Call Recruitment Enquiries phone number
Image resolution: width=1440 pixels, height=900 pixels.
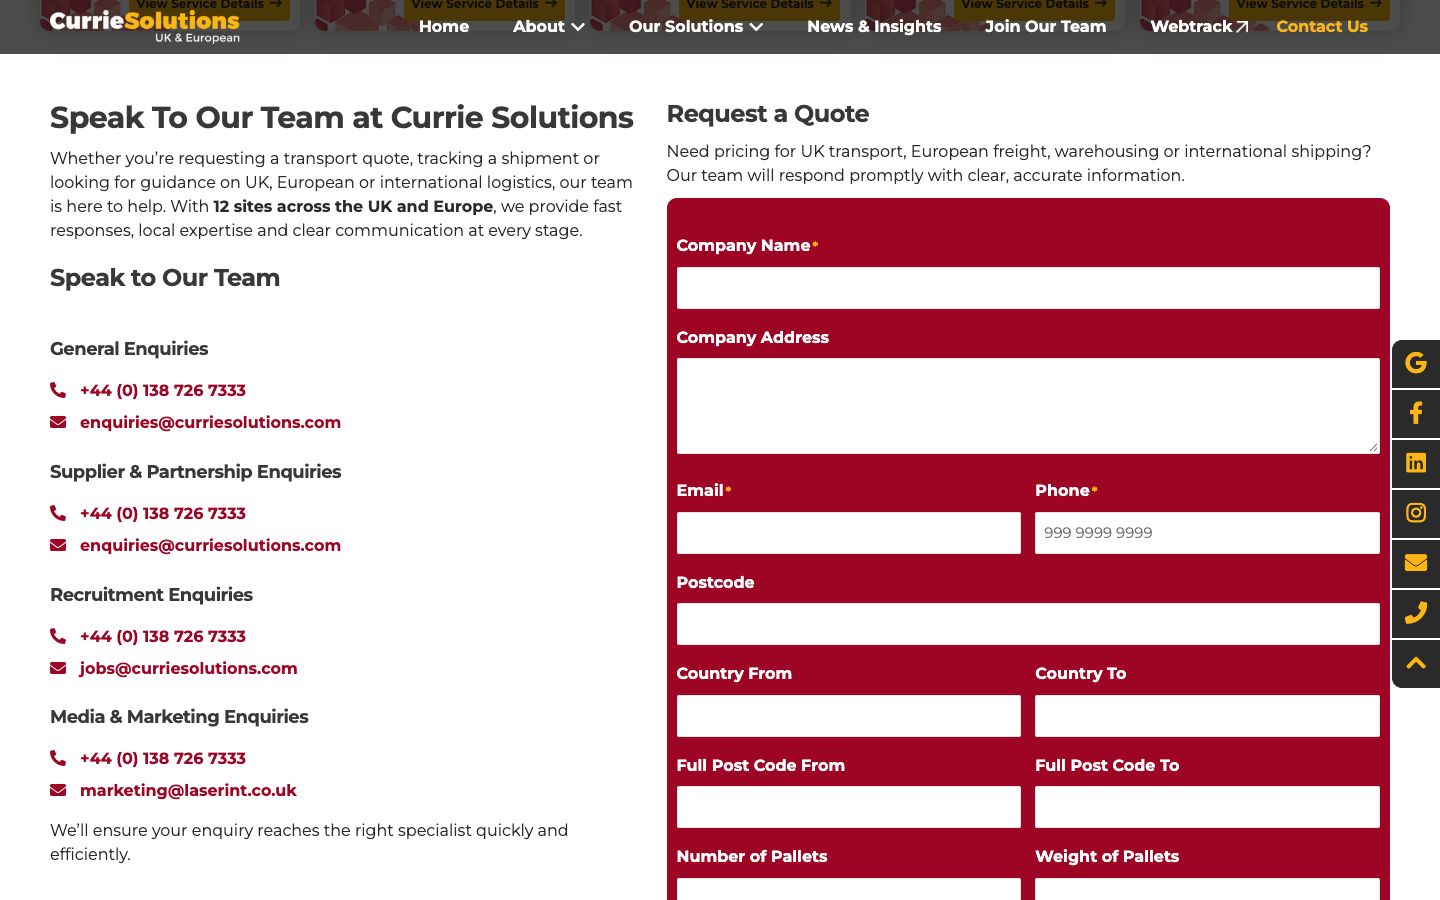click(163, 636)
